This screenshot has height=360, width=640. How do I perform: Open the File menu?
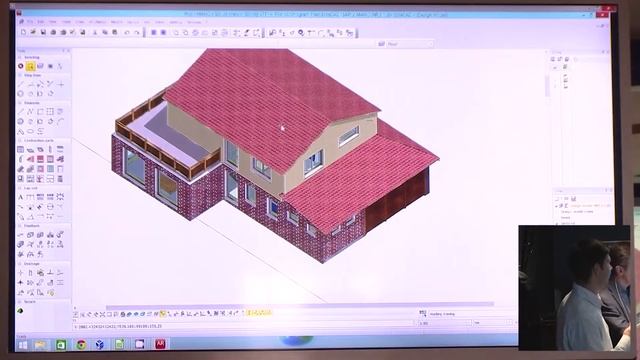31,22
